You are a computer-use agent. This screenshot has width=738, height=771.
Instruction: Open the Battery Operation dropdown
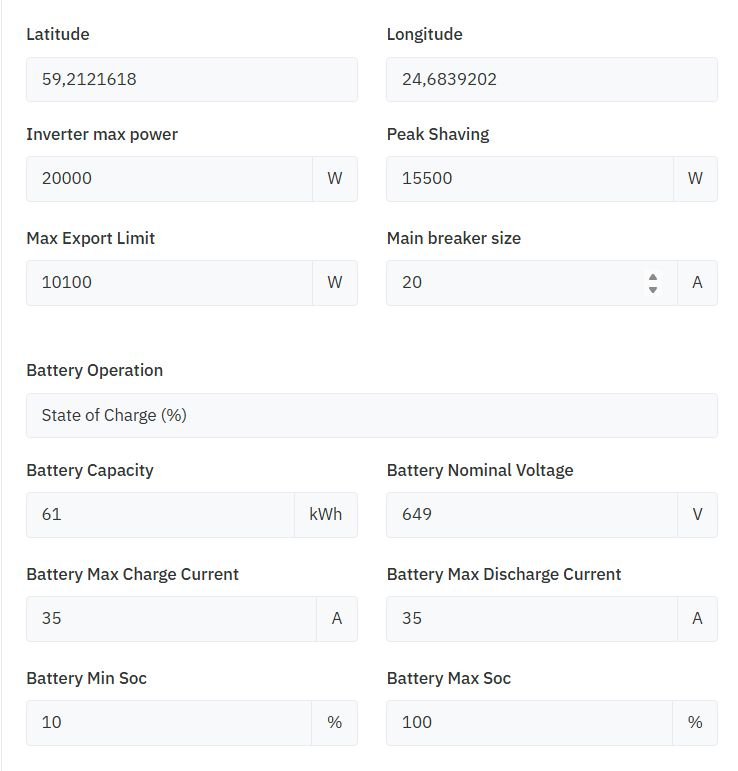click(x=372, y=415)
